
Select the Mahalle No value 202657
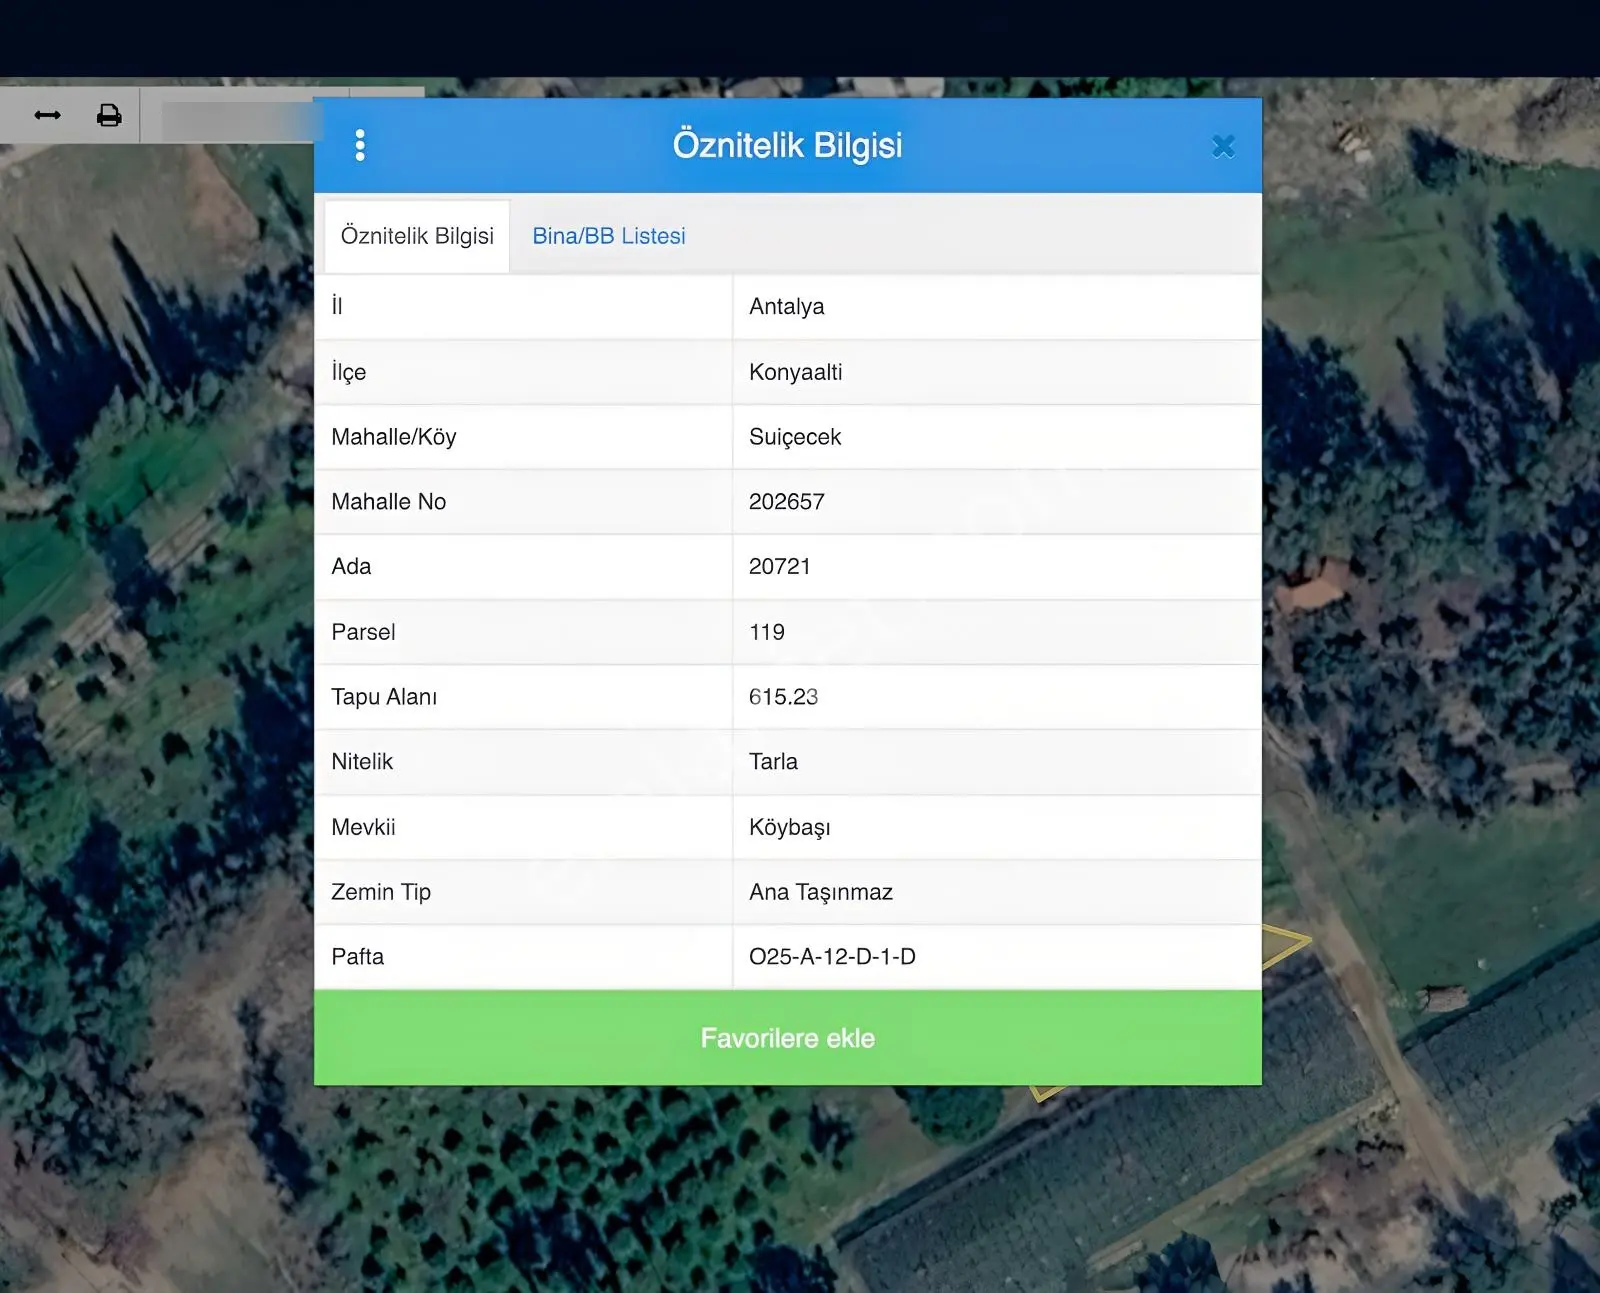[787, 502]
